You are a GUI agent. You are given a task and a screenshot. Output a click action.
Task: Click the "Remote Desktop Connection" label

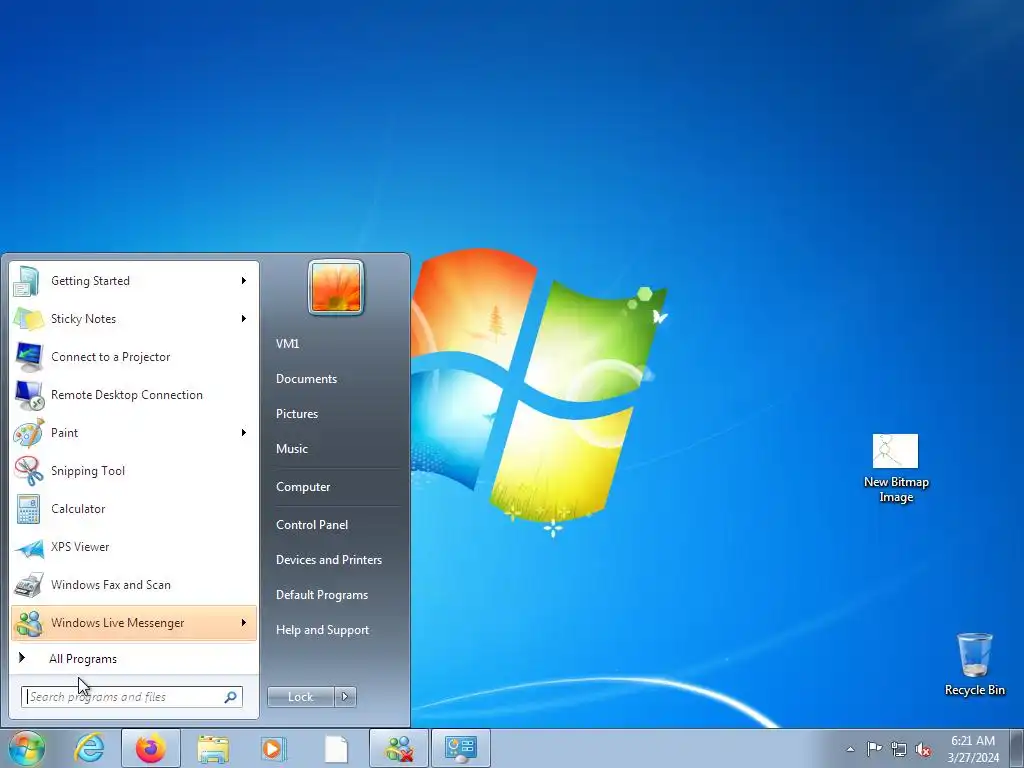point(127,394)
